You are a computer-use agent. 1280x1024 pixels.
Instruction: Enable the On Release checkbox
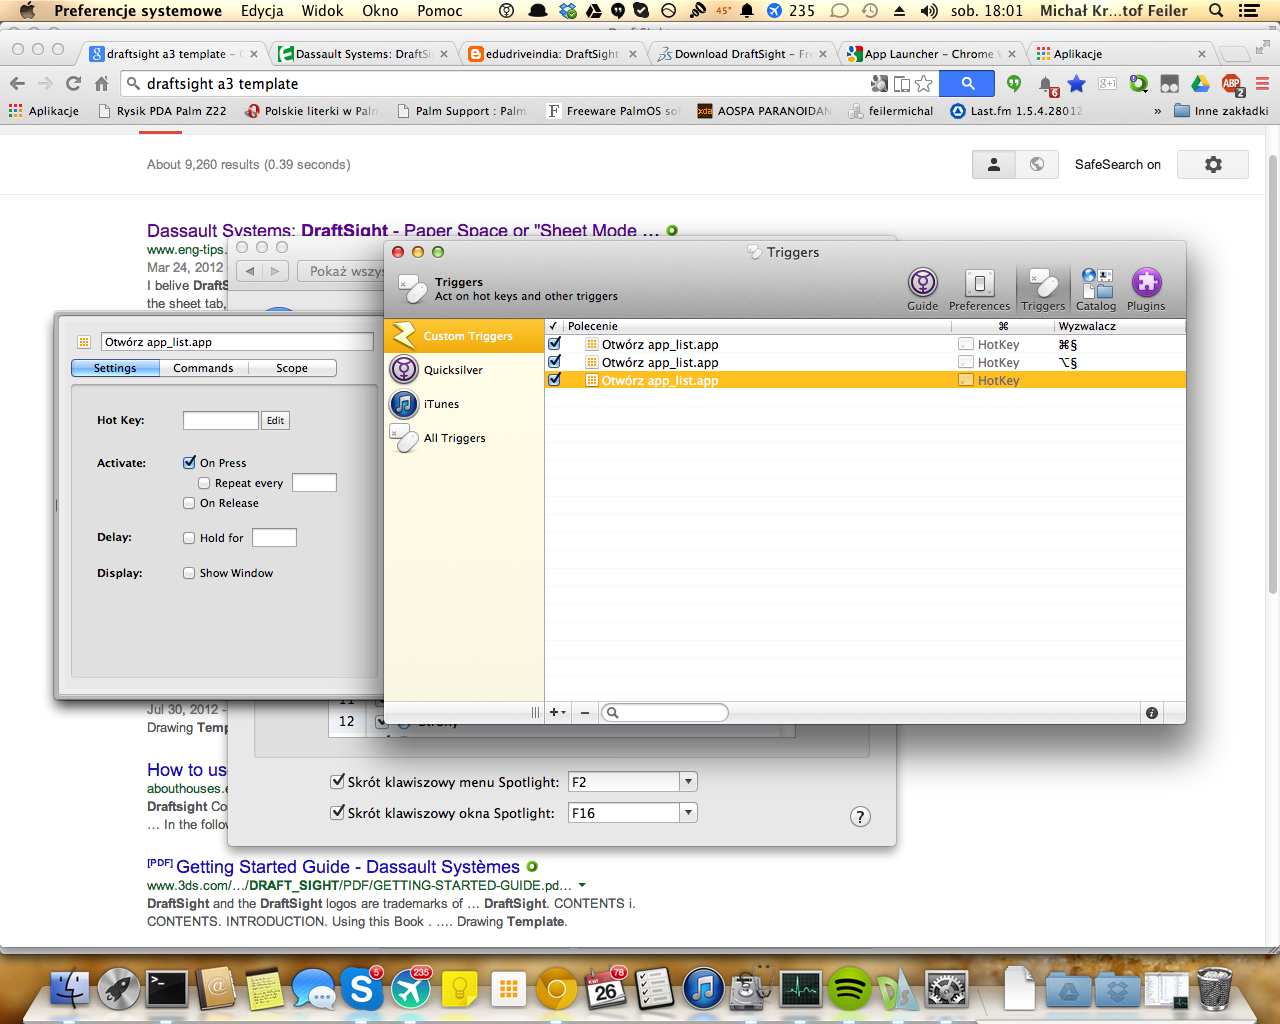[x=189, y=503]
